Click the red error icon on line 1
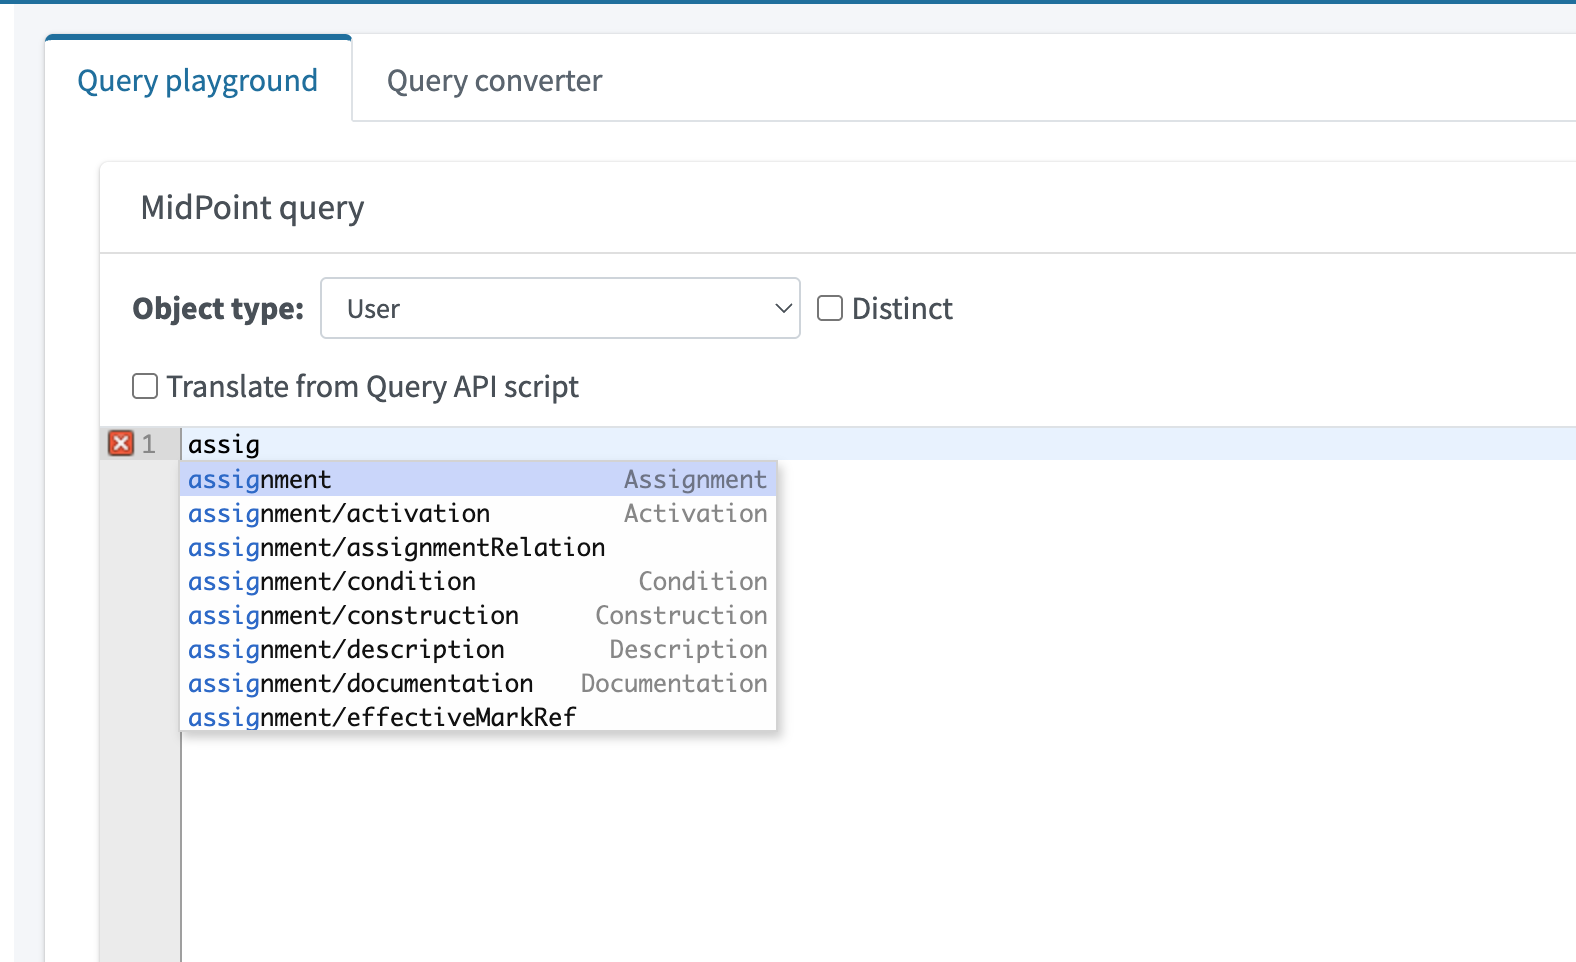The height and width of the screenshot is (962, 1576). [121, 443]
